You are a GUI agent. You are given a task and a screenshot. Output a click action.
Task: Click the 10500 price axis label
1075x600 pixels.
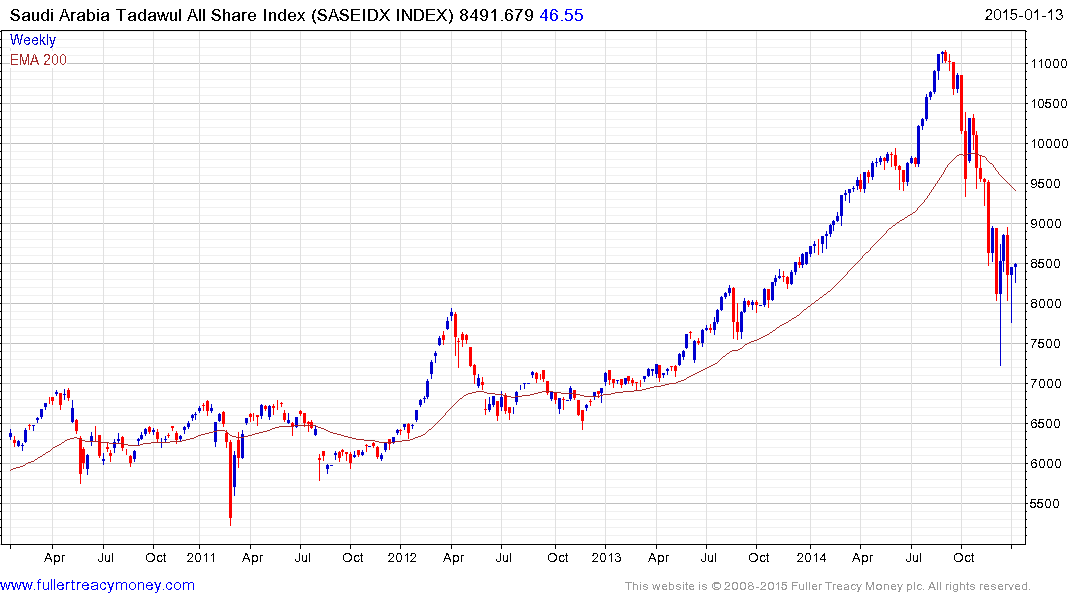1049,104
